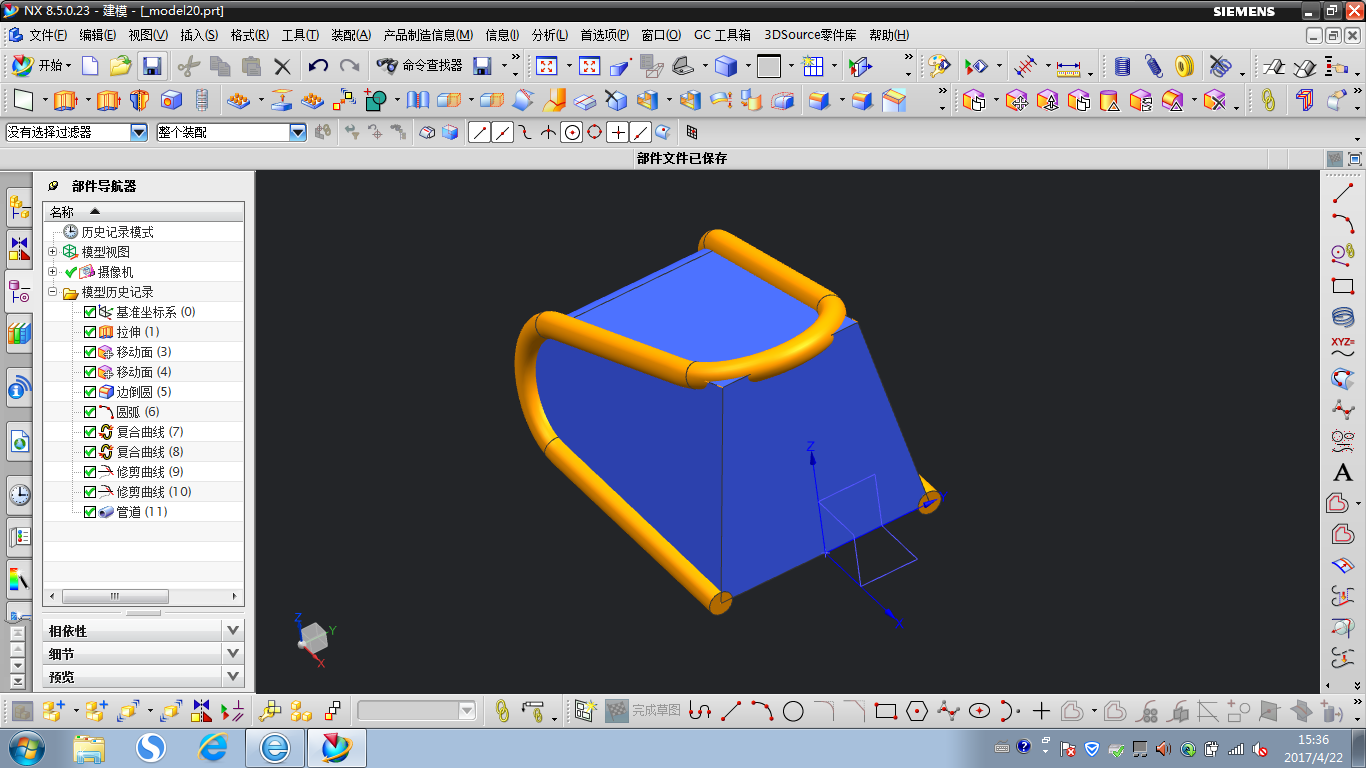Select the Helix curve tool
1366x768 pixels.
(x=1343, y=317)
